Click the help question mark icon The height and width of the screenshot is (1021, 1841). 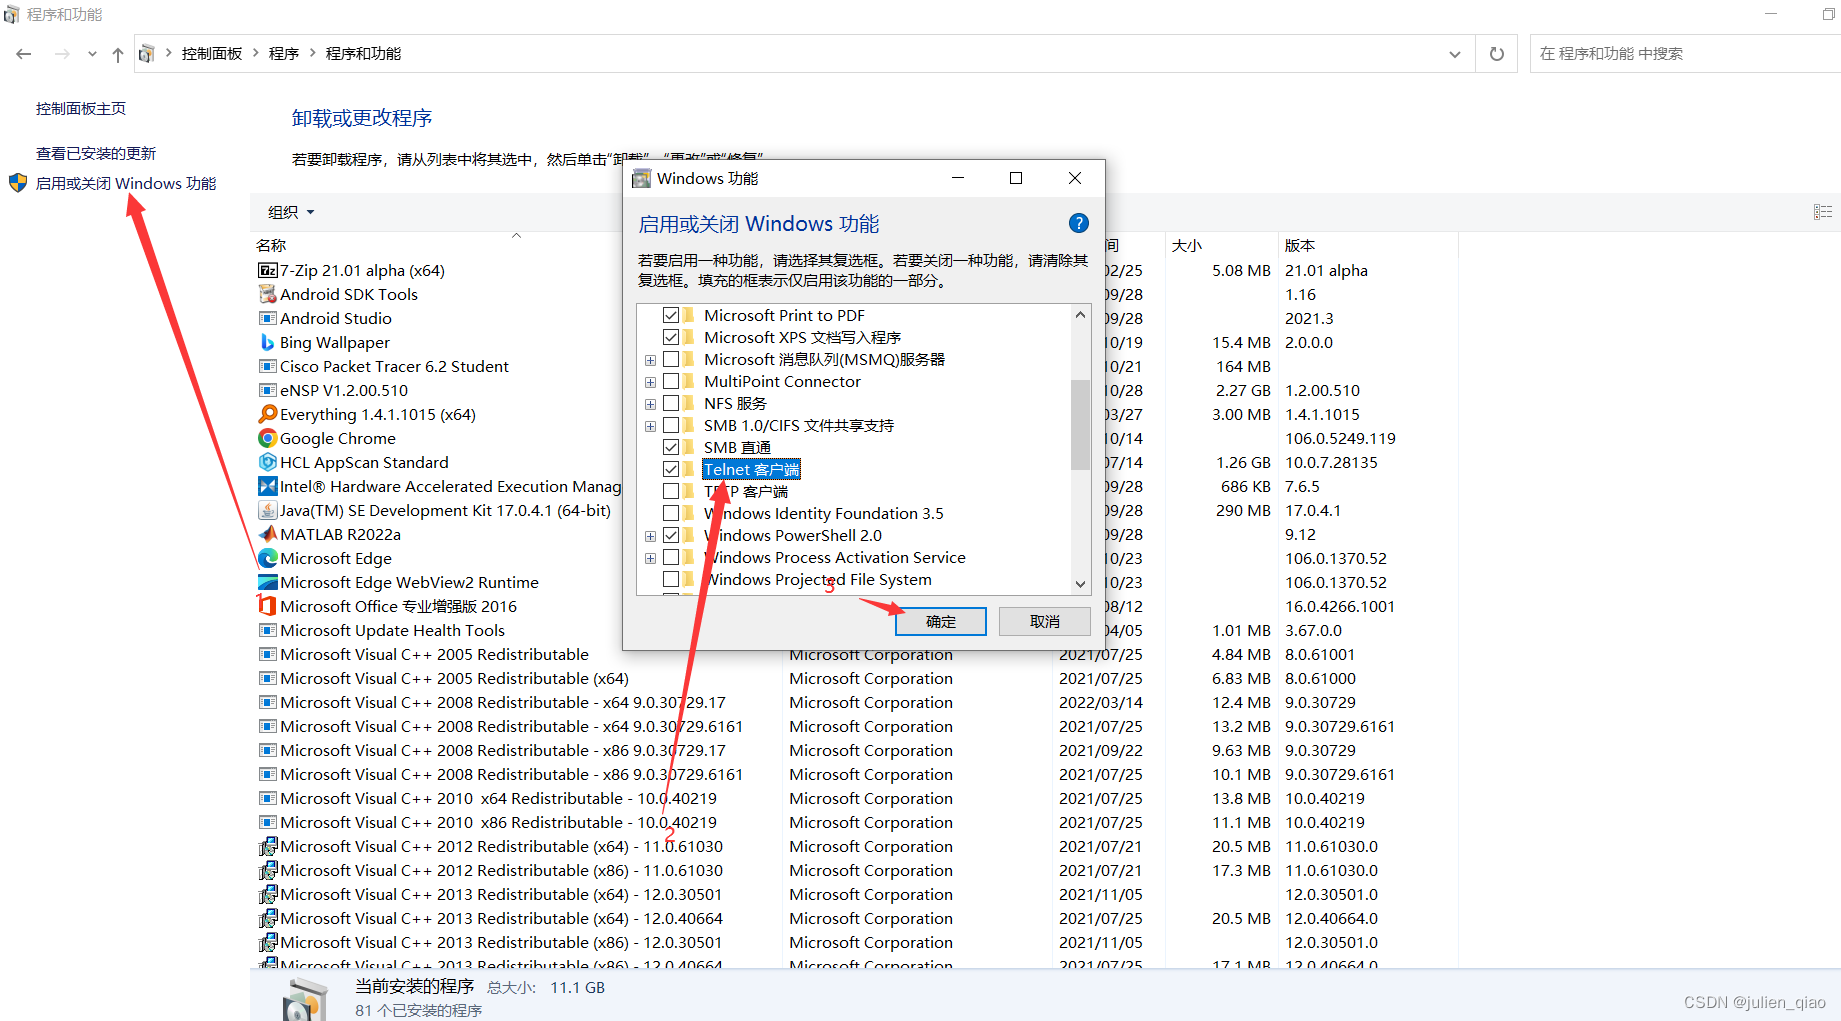point(1078,223)
